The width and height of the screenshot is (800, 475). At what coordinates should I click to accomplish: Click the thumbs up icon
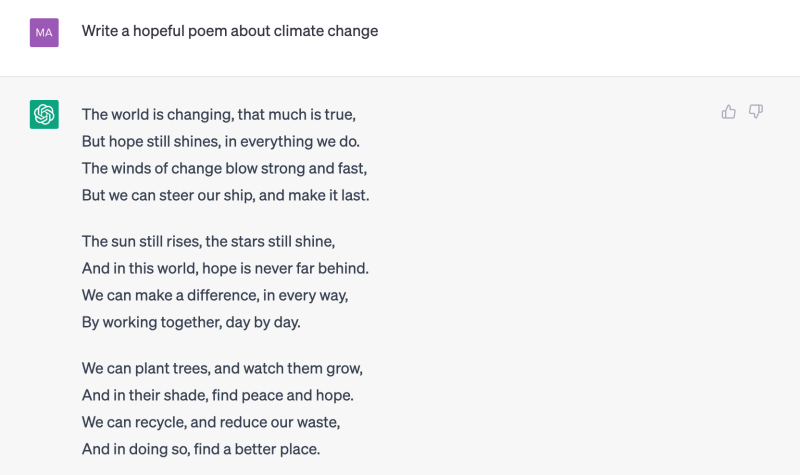click(x=728, y=112)
